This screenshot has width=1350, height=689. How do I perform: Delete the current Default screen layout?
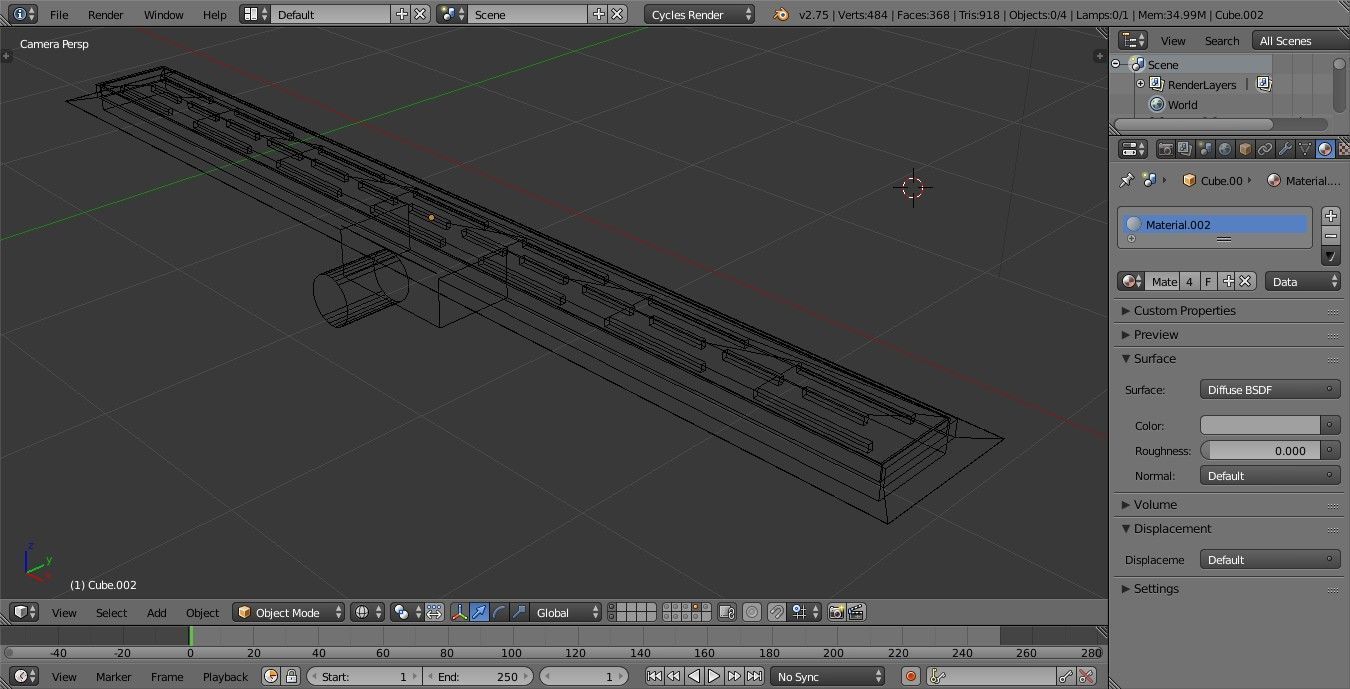pyautogui.click(x=420, y=14)
